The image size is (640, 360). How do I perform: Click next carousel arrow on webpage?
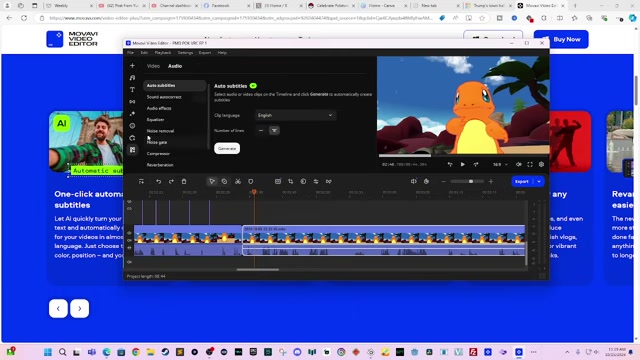(x=80, y=309)
